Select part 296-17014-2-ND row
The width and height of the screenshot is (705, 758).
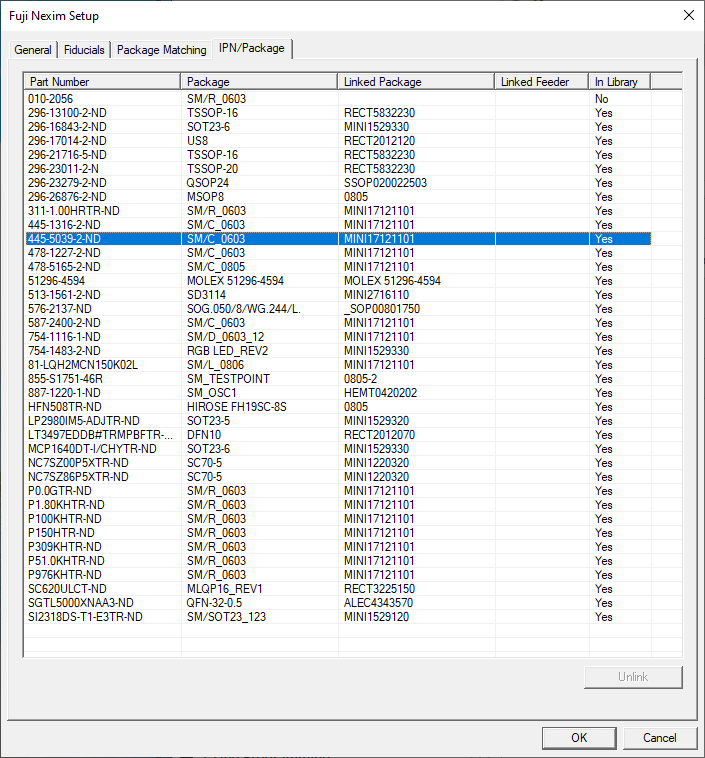point(338,141)
